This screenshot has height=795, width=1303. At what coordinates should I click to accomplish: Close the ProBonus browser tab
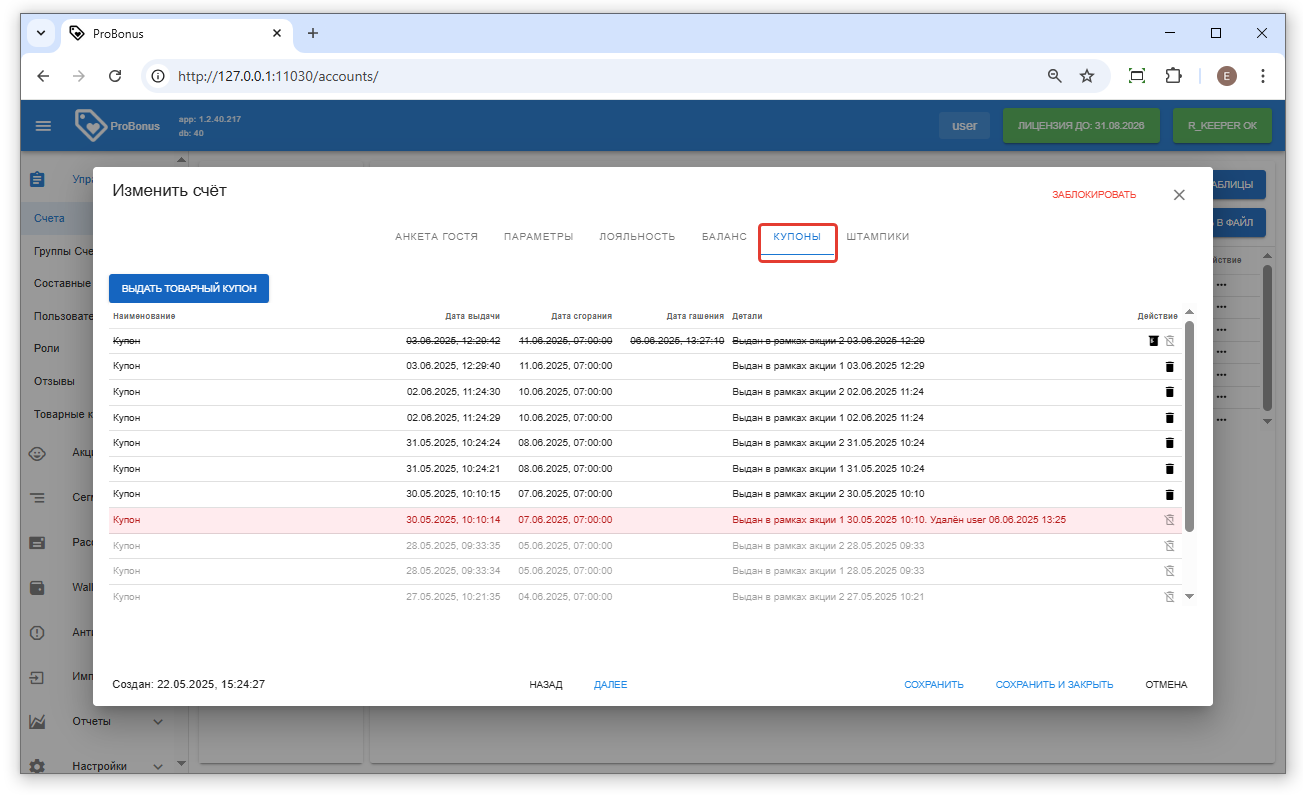point(277,33)
